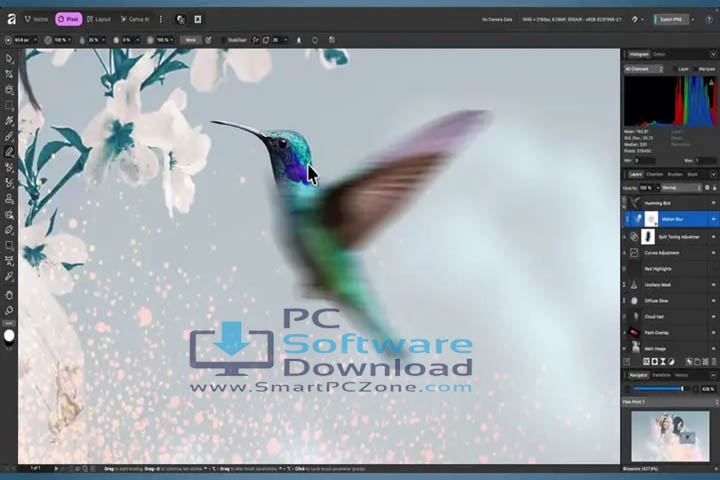The height and width of the screenshot is (480, 720).
Task: Select the Zoom tool
Action: point(9,310)
